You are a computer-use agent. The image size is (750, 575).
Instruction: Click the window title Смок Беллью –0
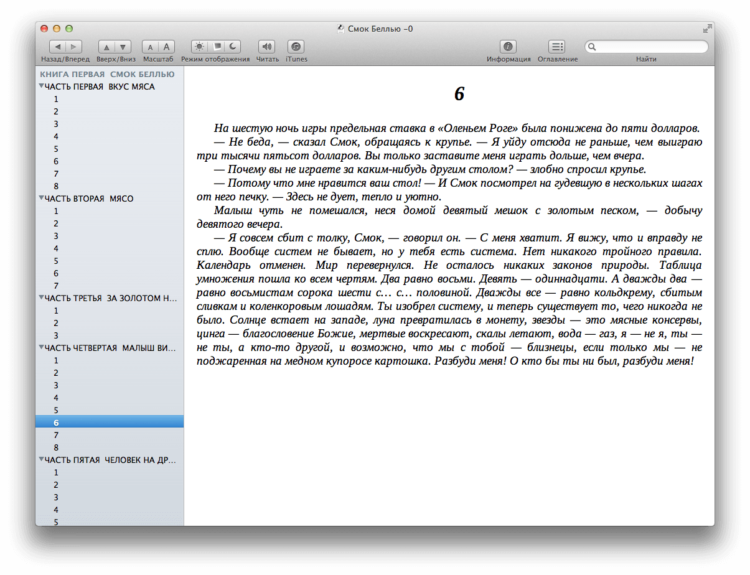coord(380,29)
